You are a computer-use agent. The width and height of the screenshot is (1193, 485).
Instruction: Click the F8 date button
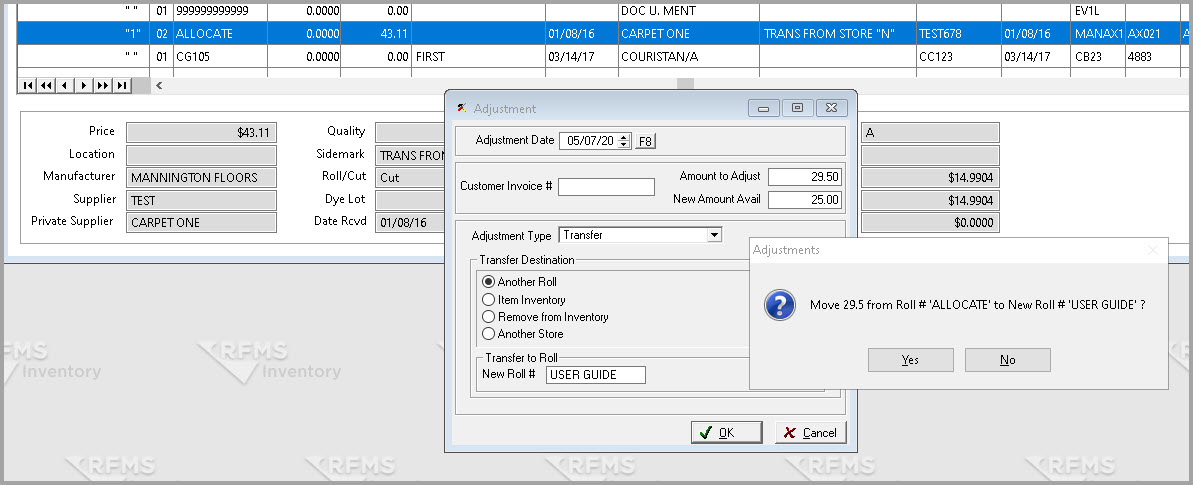pos(645,141)
